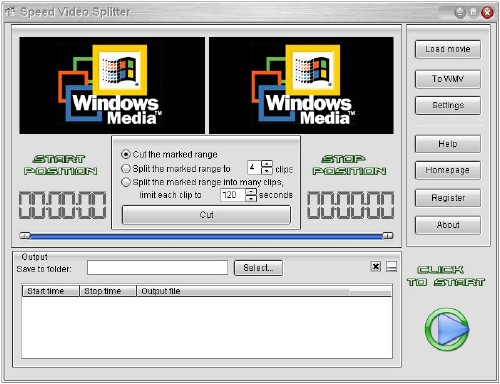Viewport: 500px width, 384px height.
Task: Click the X icon in Output panel
Action: tap(376, 266)
